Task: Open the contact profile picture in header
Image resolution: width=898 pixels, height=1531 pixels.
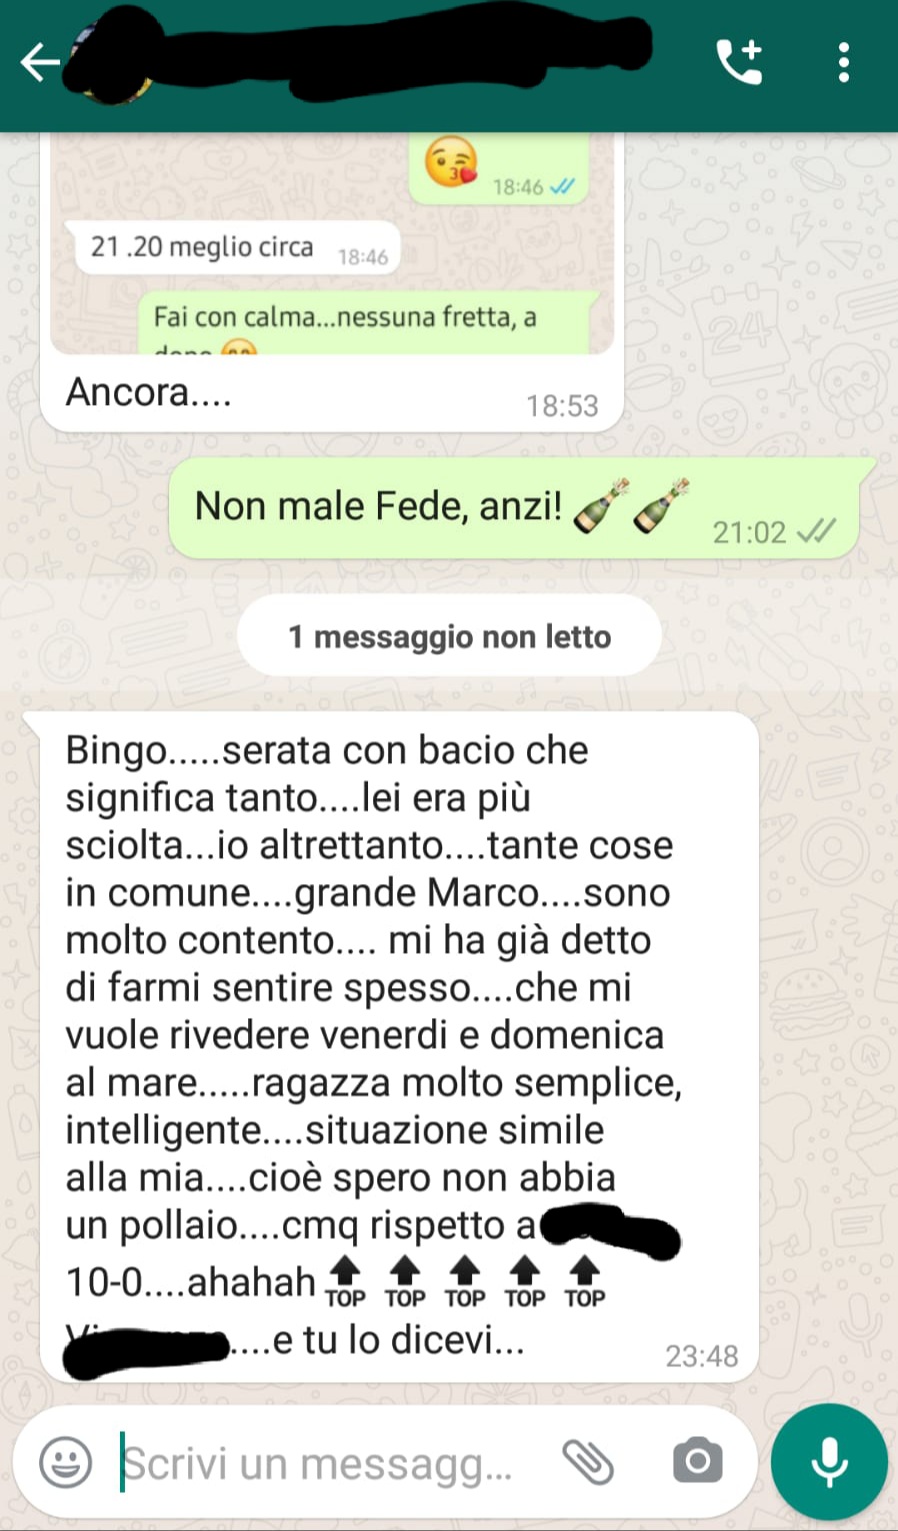Action: [110, 60]
